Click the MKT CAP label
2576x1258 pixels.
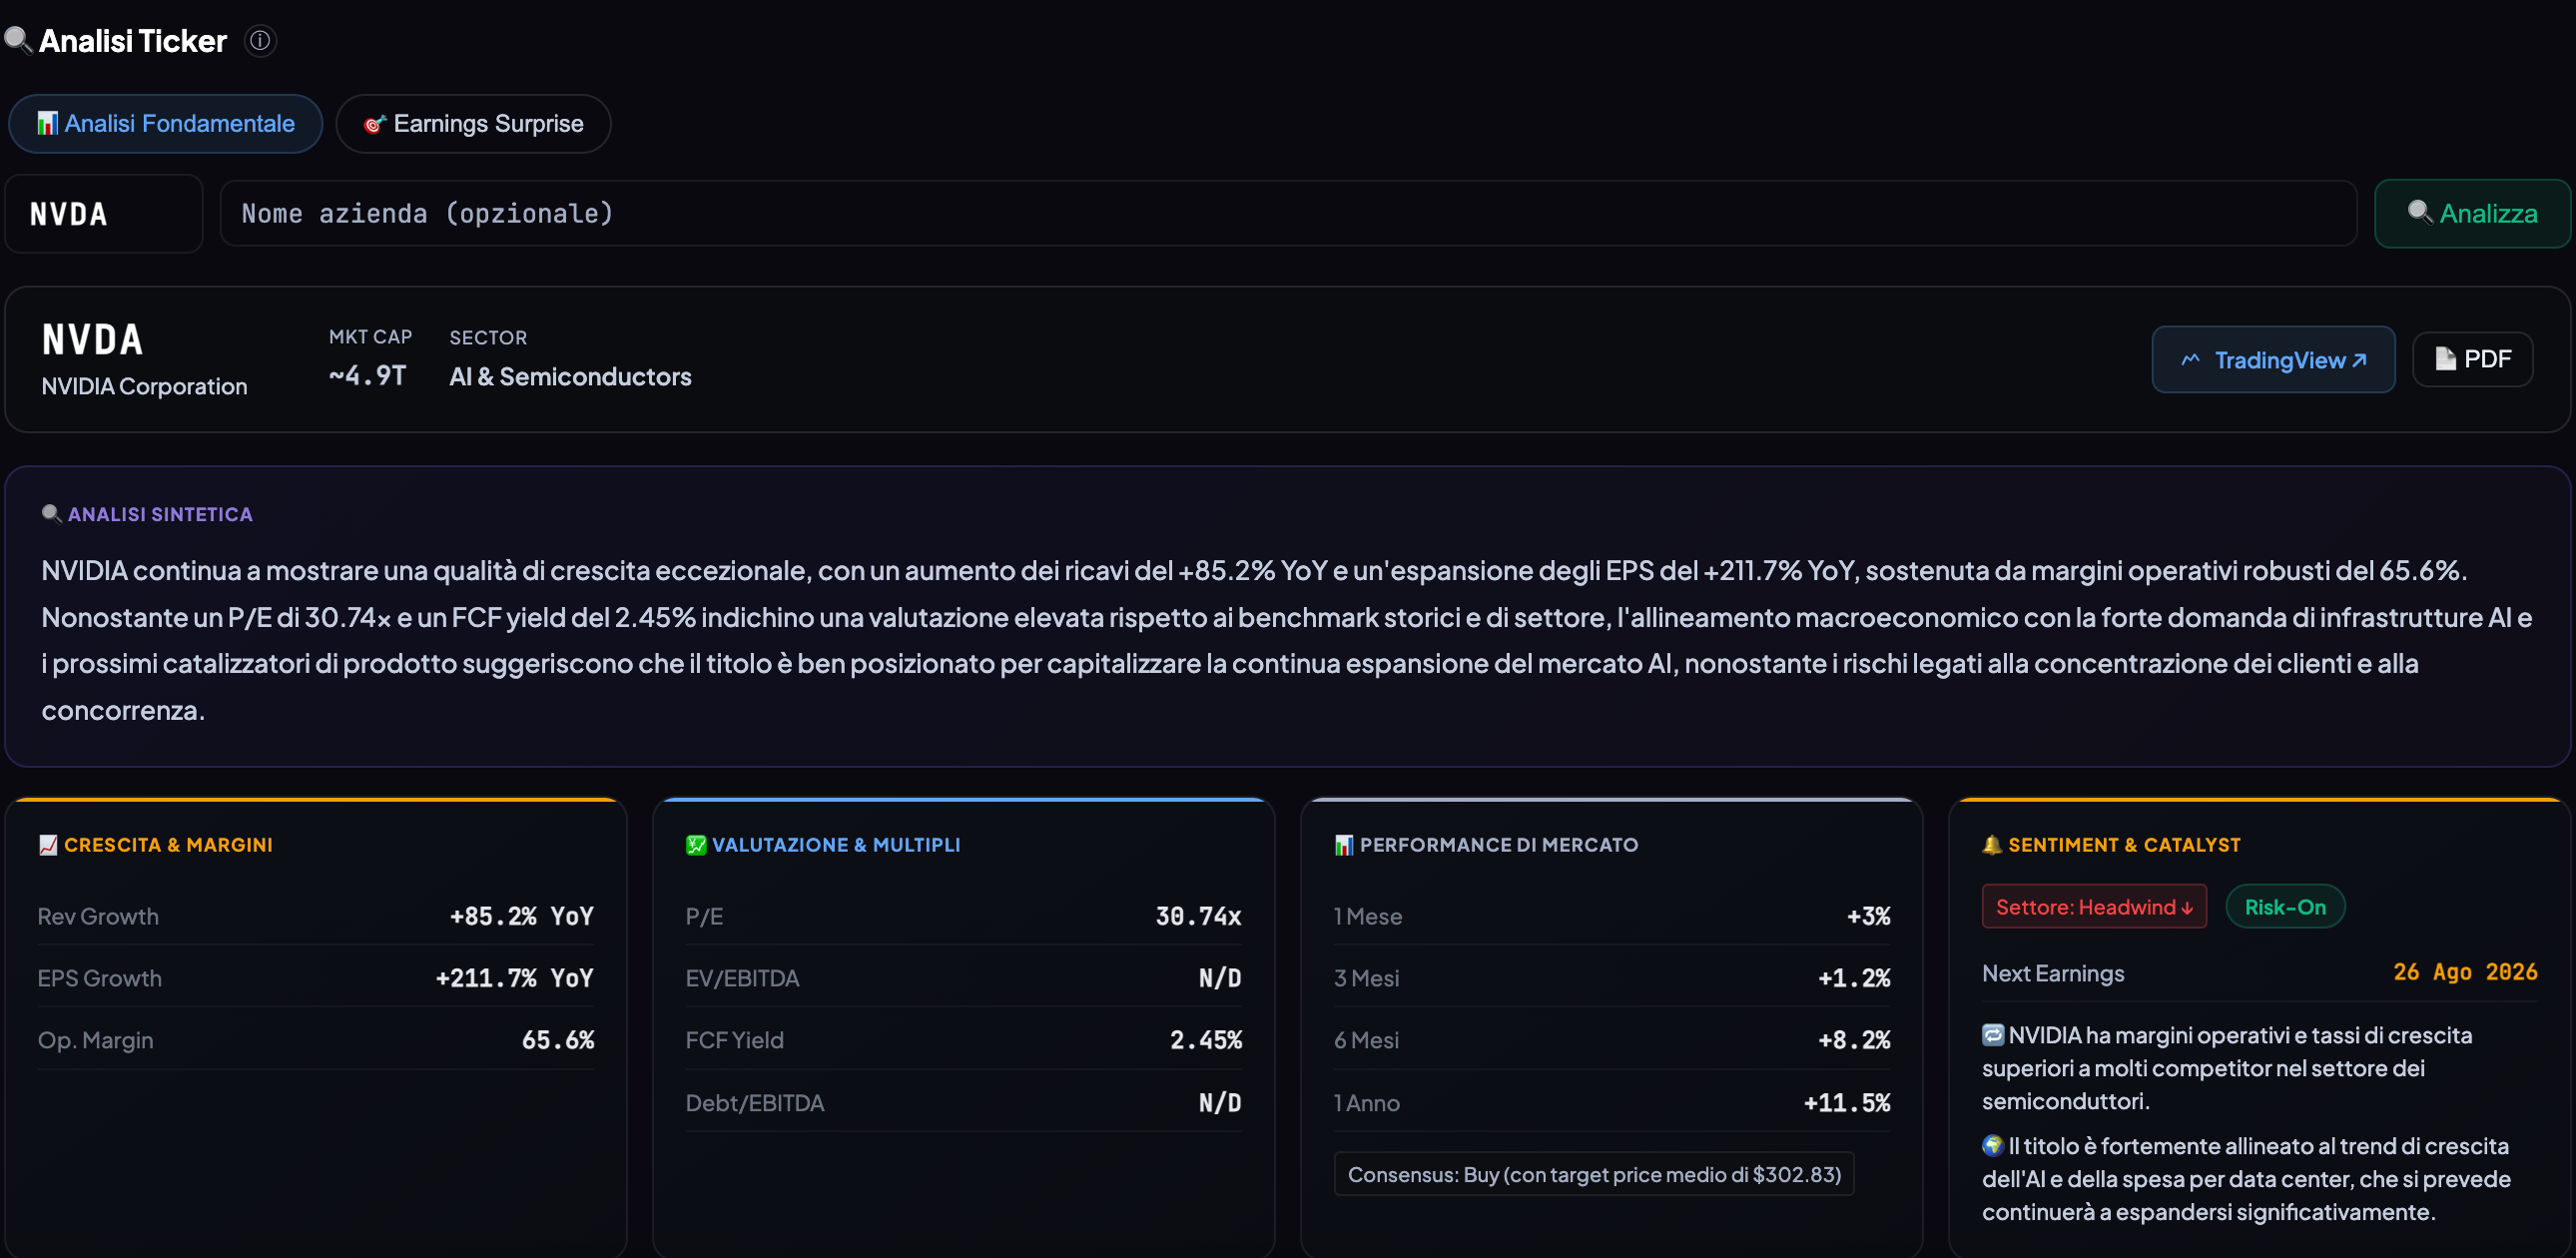click(x=370, y=337)
